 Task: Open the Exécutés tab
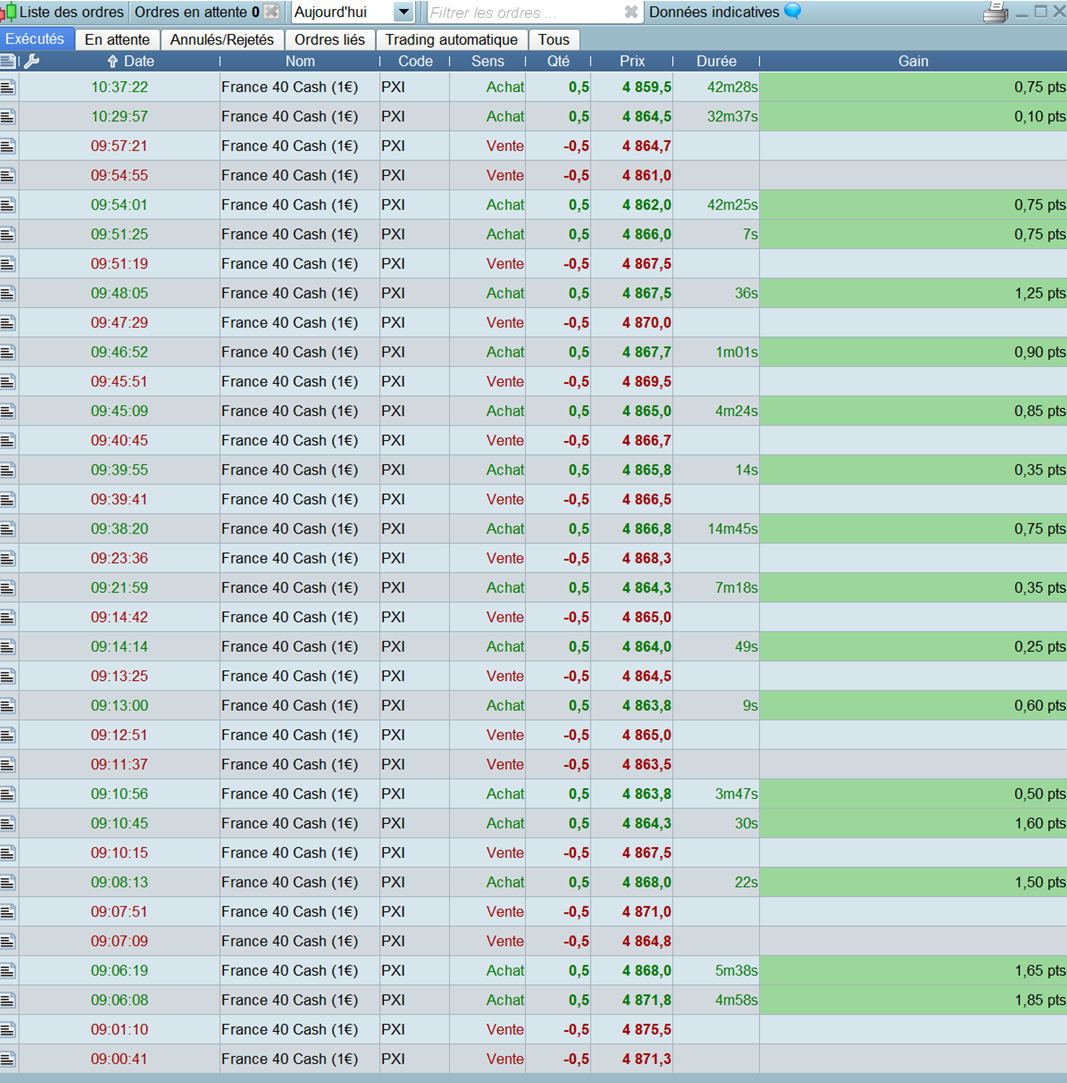36,39
